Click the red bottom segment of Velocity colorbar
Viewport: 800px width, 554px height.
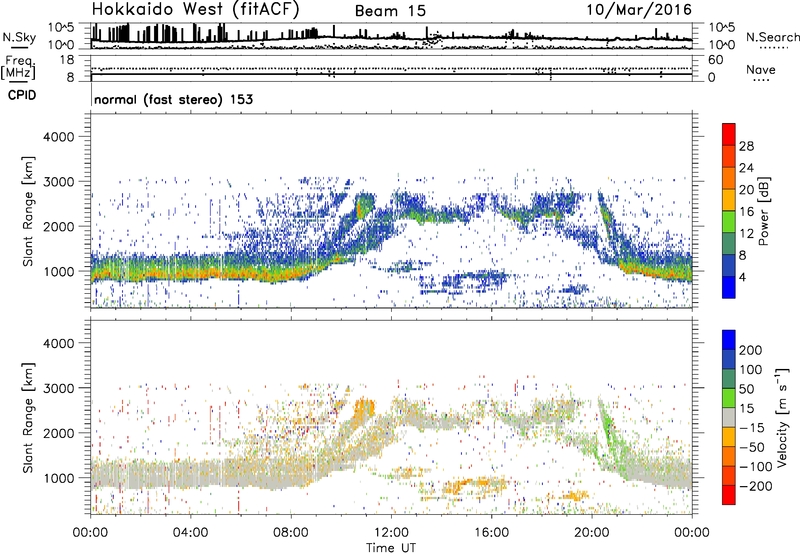tap(729, 495)
